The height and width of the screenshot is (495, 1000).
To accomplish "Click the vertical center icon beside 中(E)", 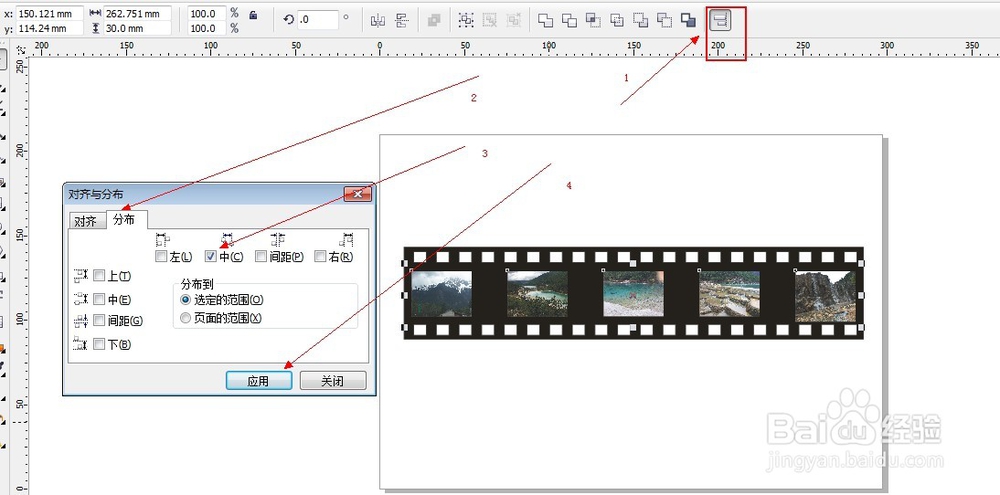I will (80, 299).
